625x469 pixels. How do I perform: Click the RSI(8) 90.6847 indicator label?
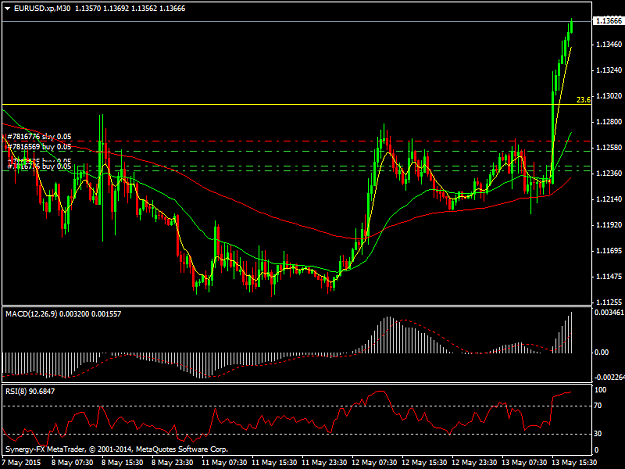tap(30, 391)
